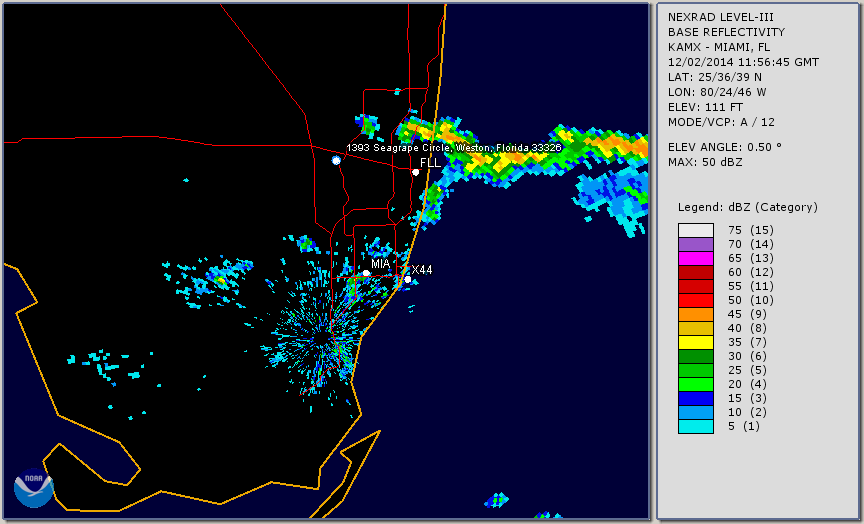Click the '15 (3)' legend label
The width and height of the screenshot is (864, 524).
(747, 398)
